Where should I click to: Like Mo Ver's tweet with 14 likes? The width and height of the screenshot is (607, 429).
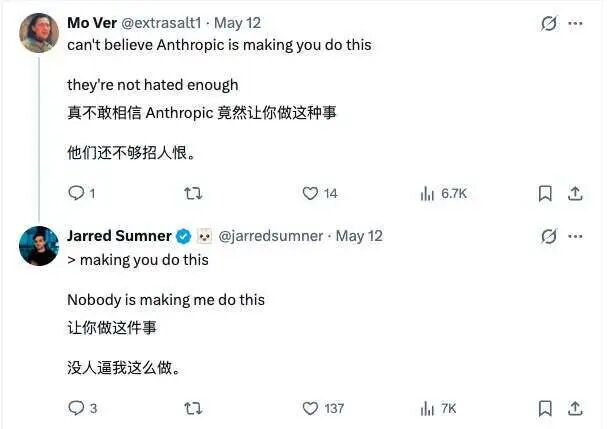click(320, 193)
